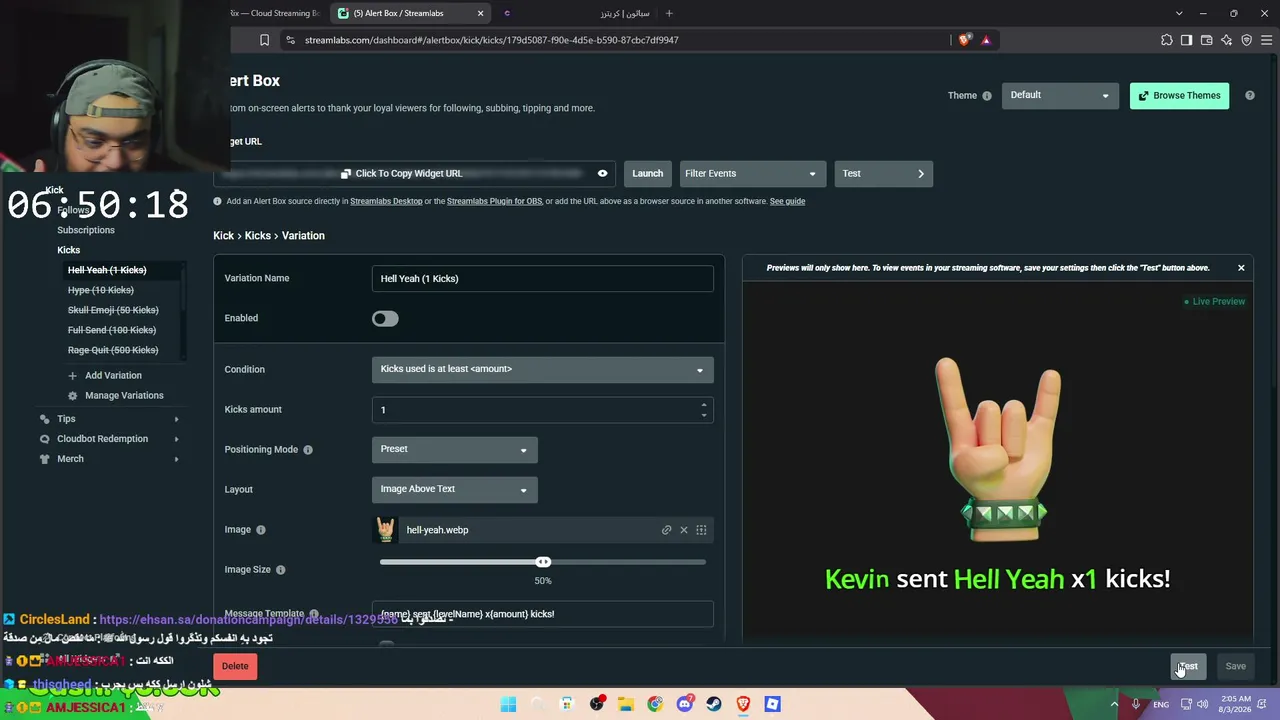Switch to the Alert Box / Streamlabs tab
Viewport: 1280px width, 720px height.
[410, 13]
